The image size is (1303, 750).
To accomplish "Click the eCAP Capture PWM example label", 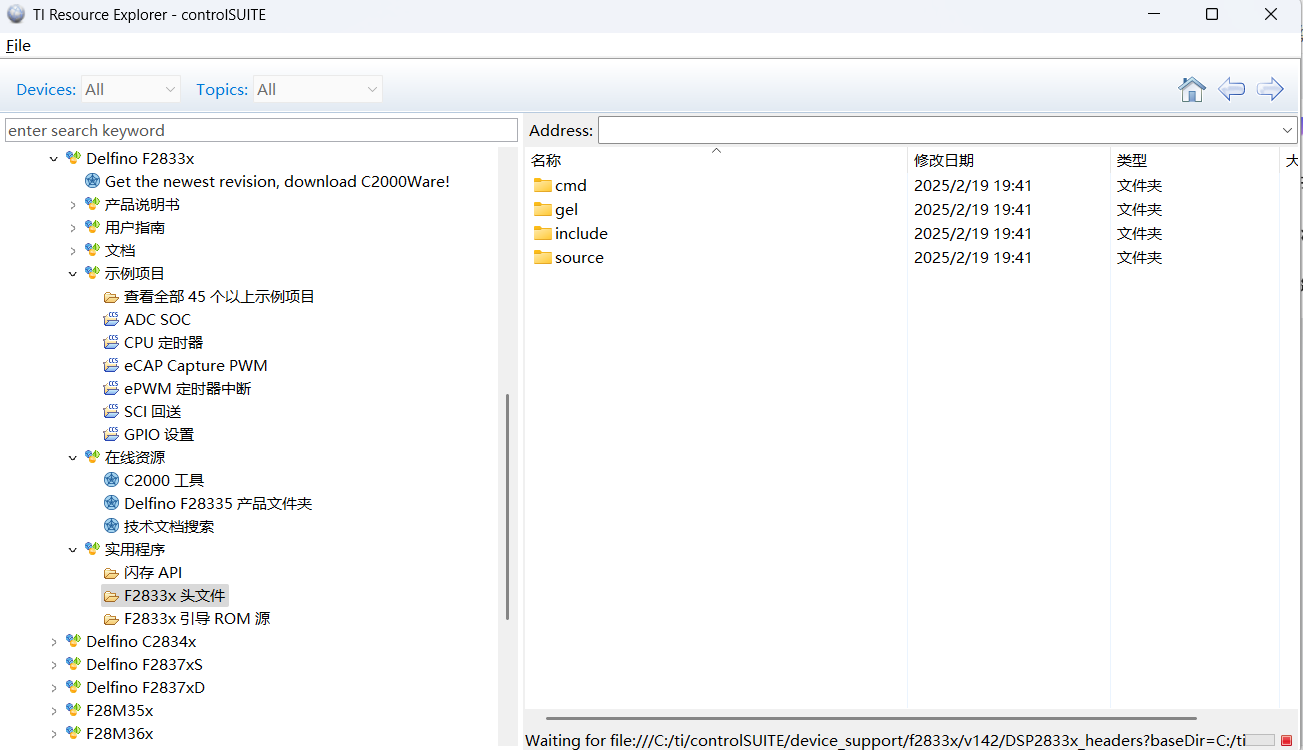I will click(196, 365).
